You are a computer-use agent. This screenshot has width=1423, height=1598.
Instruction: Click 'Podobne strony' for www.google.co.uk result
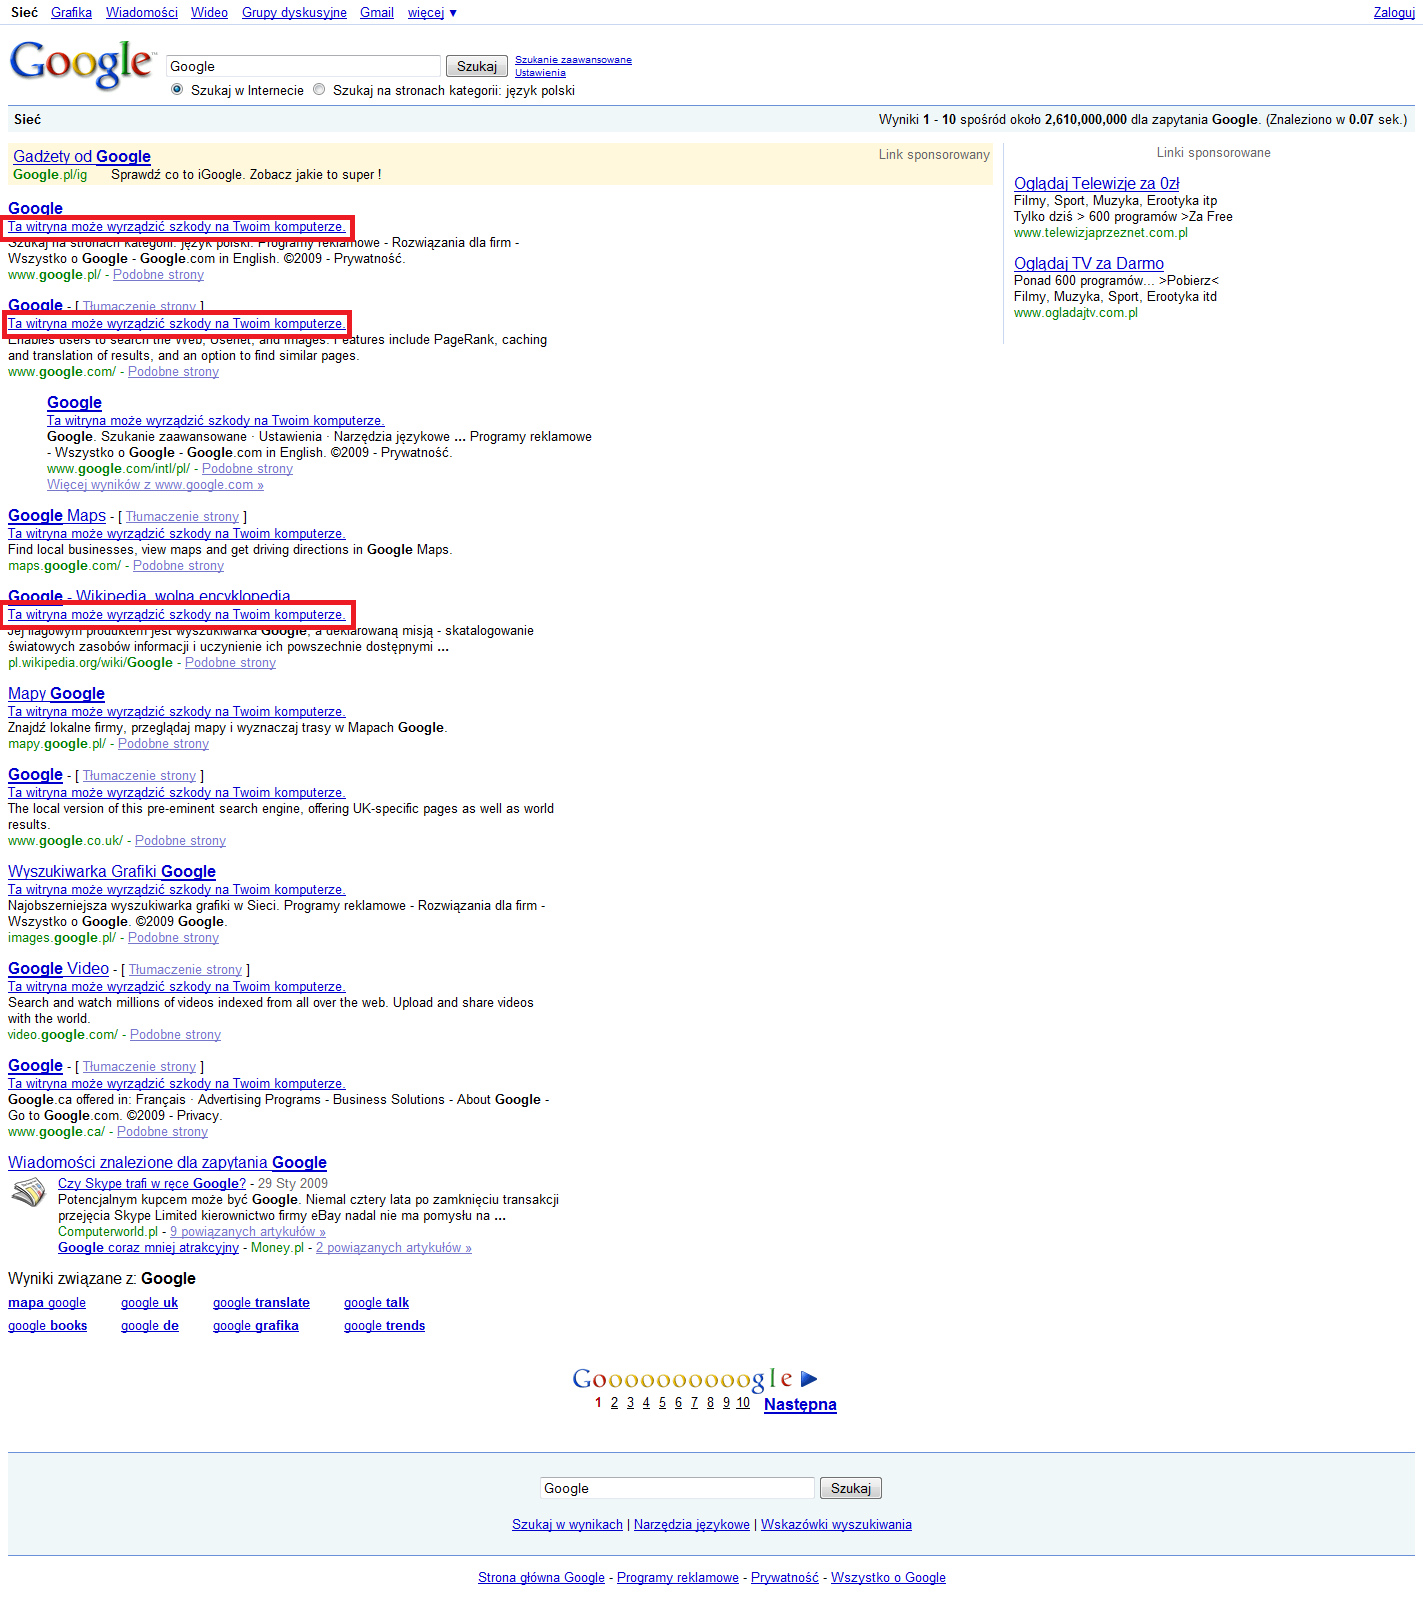coord(180,841)
